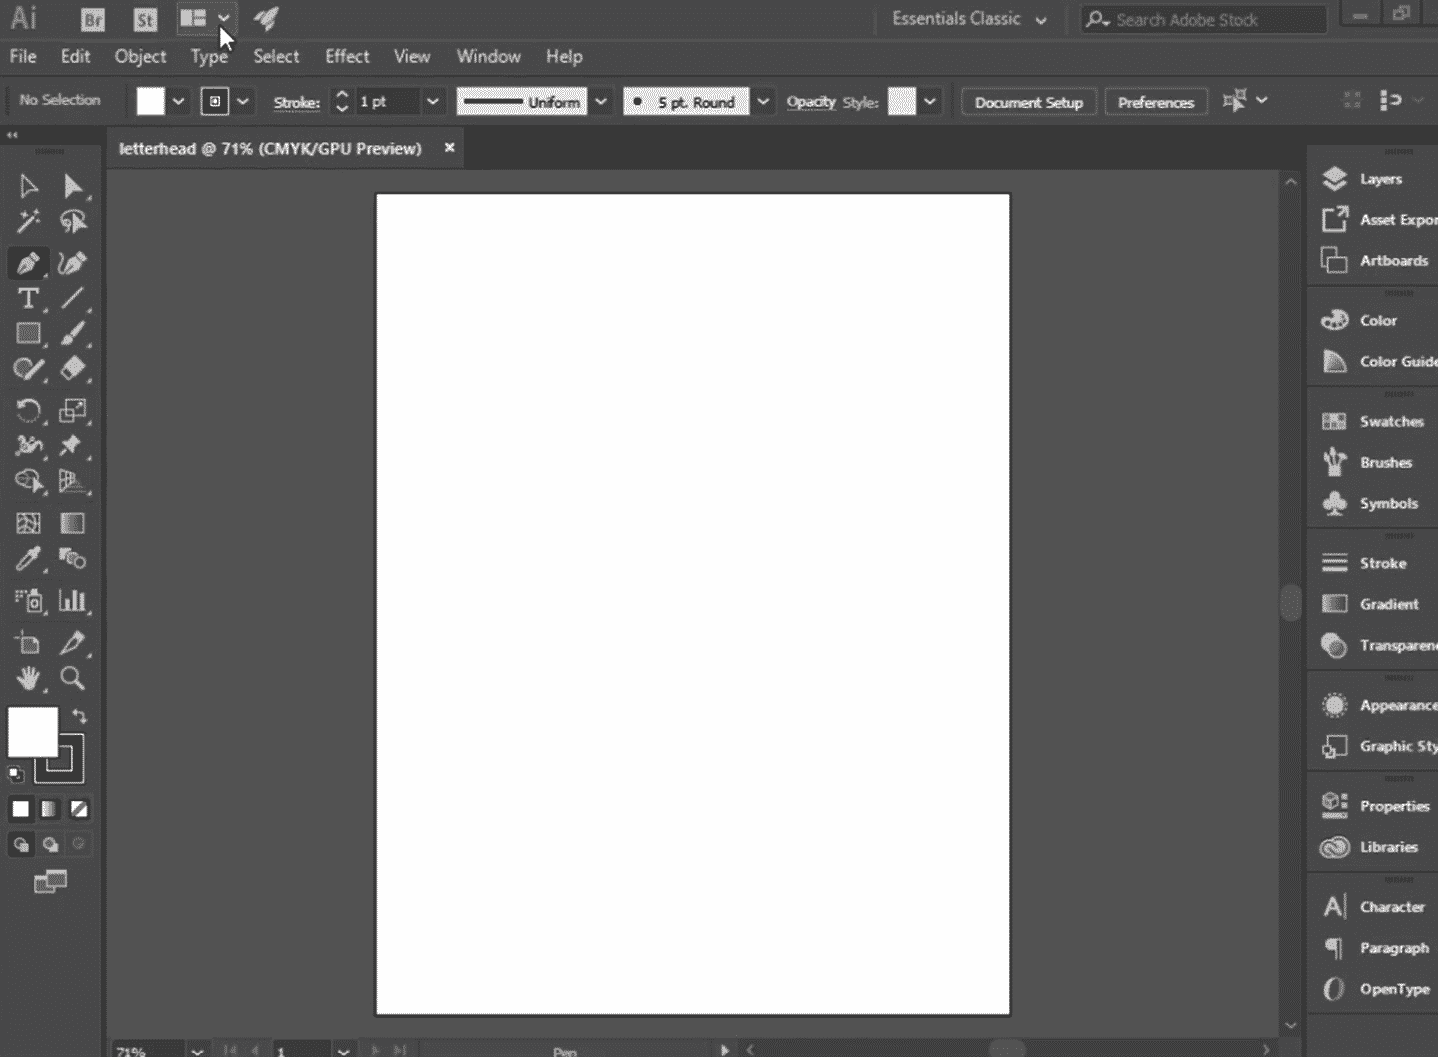This screenshot has height=1057, width=1438.
Task: Open the Window menu
Action: coord(488,56)
